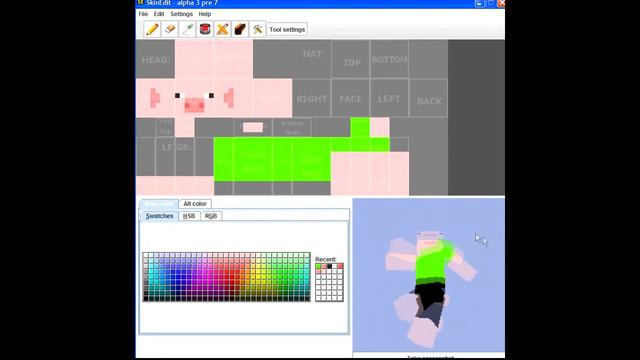Pick the green swatch in Recent colors
Screen dimensions: 640x360
318,266
